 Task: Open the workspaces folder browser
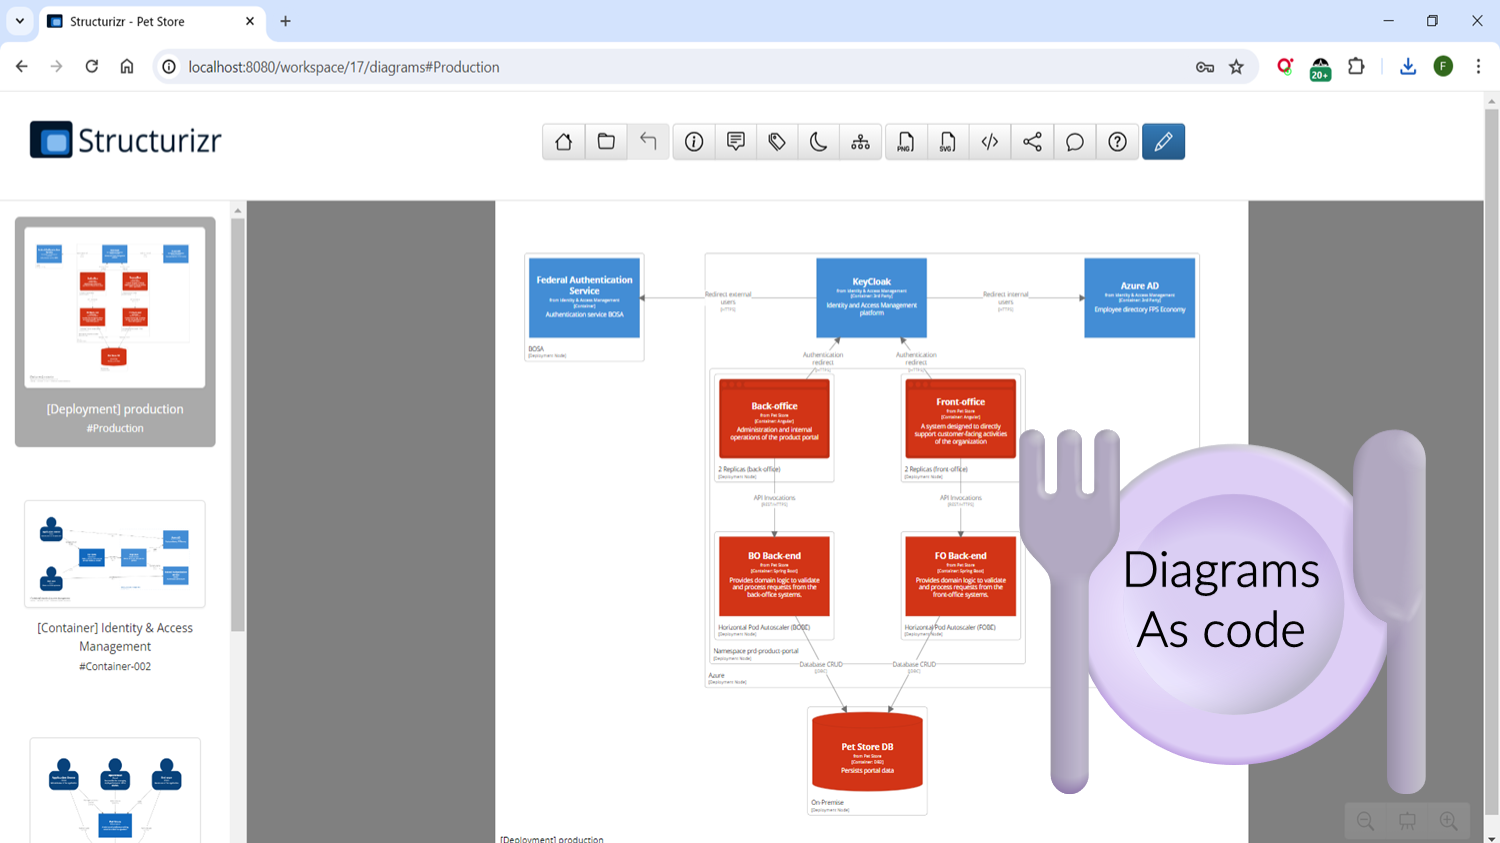coord(605,141)
